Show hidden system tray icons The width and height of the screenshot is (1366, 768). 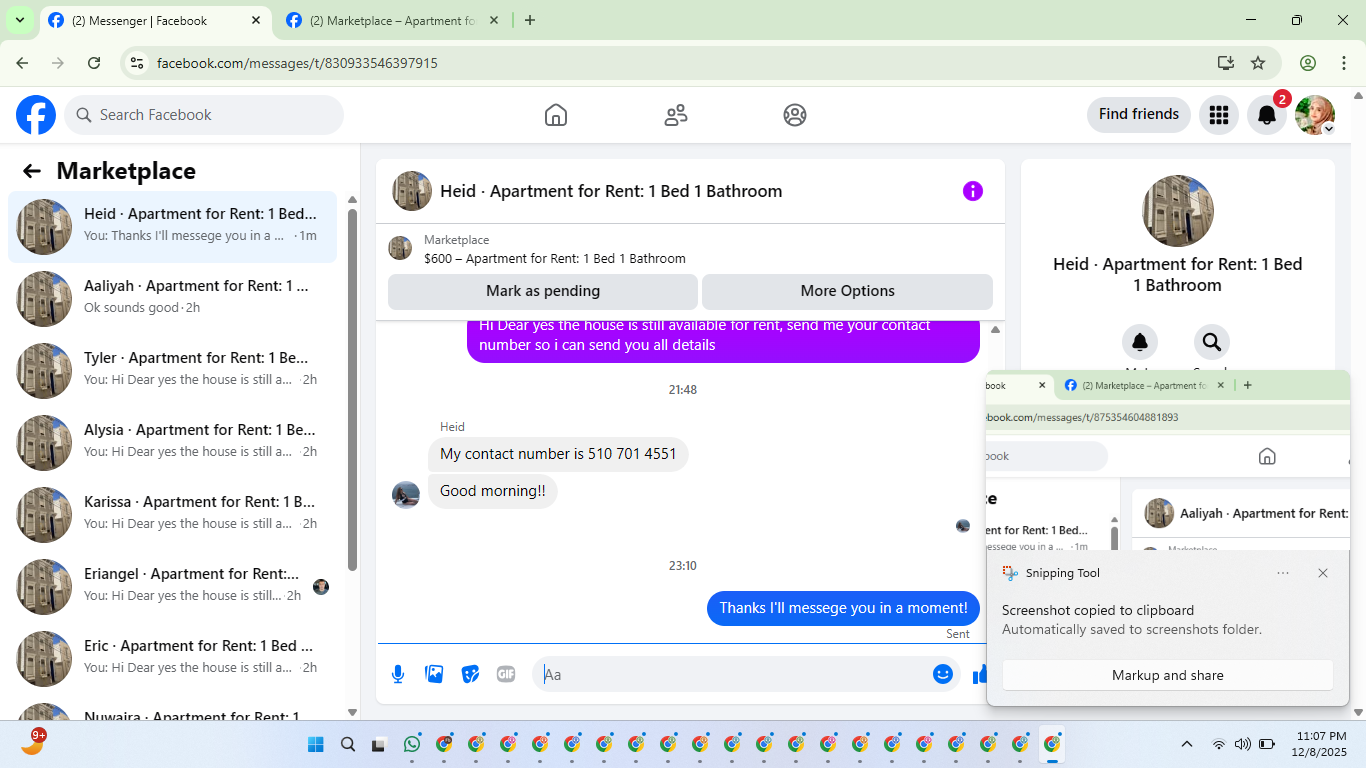1187,744
